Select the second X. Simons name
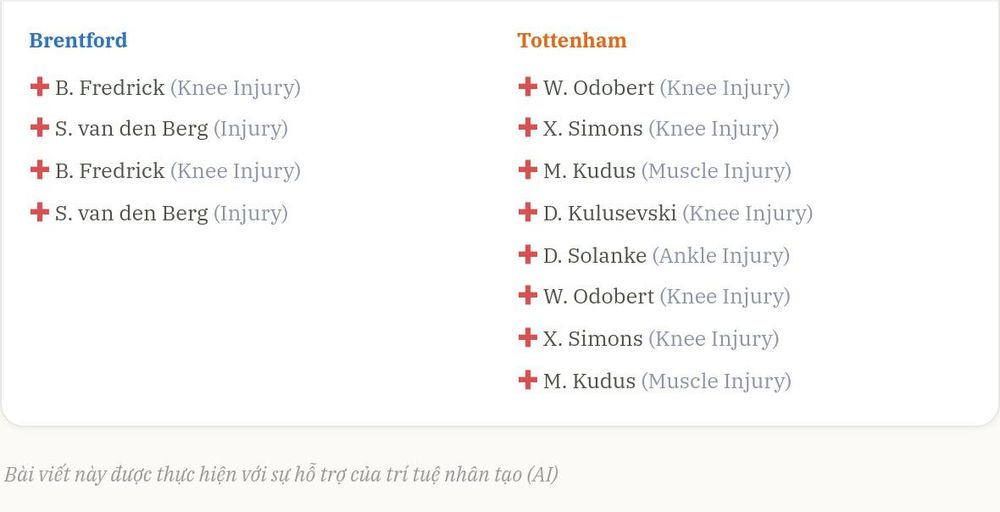Viewport: 1000px width, 512px height. pyautogui.click(x=593, y=339)
